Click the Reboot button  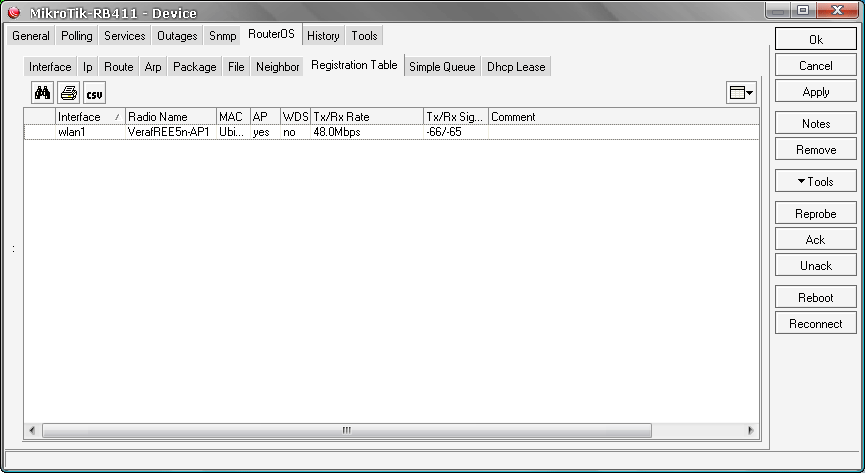coord(815,297)
